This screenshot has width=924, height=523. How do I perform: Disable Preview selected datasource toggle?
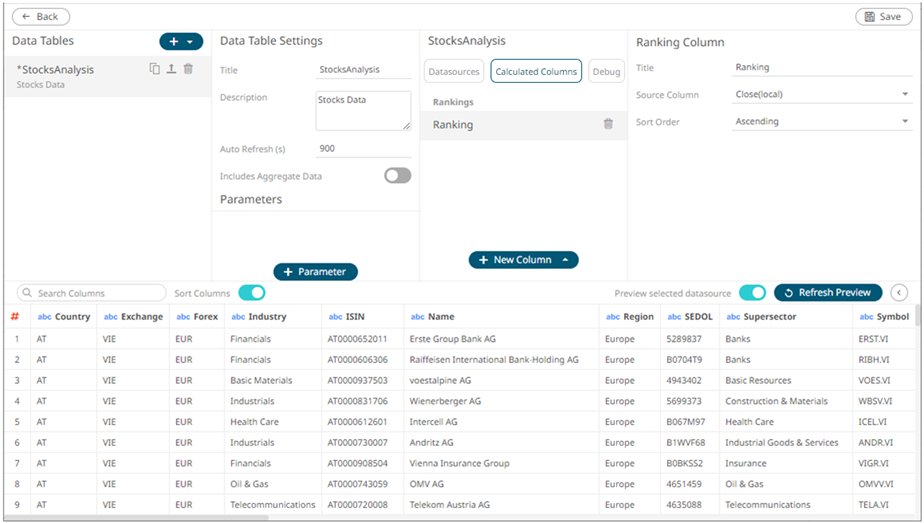click(752, 293)
